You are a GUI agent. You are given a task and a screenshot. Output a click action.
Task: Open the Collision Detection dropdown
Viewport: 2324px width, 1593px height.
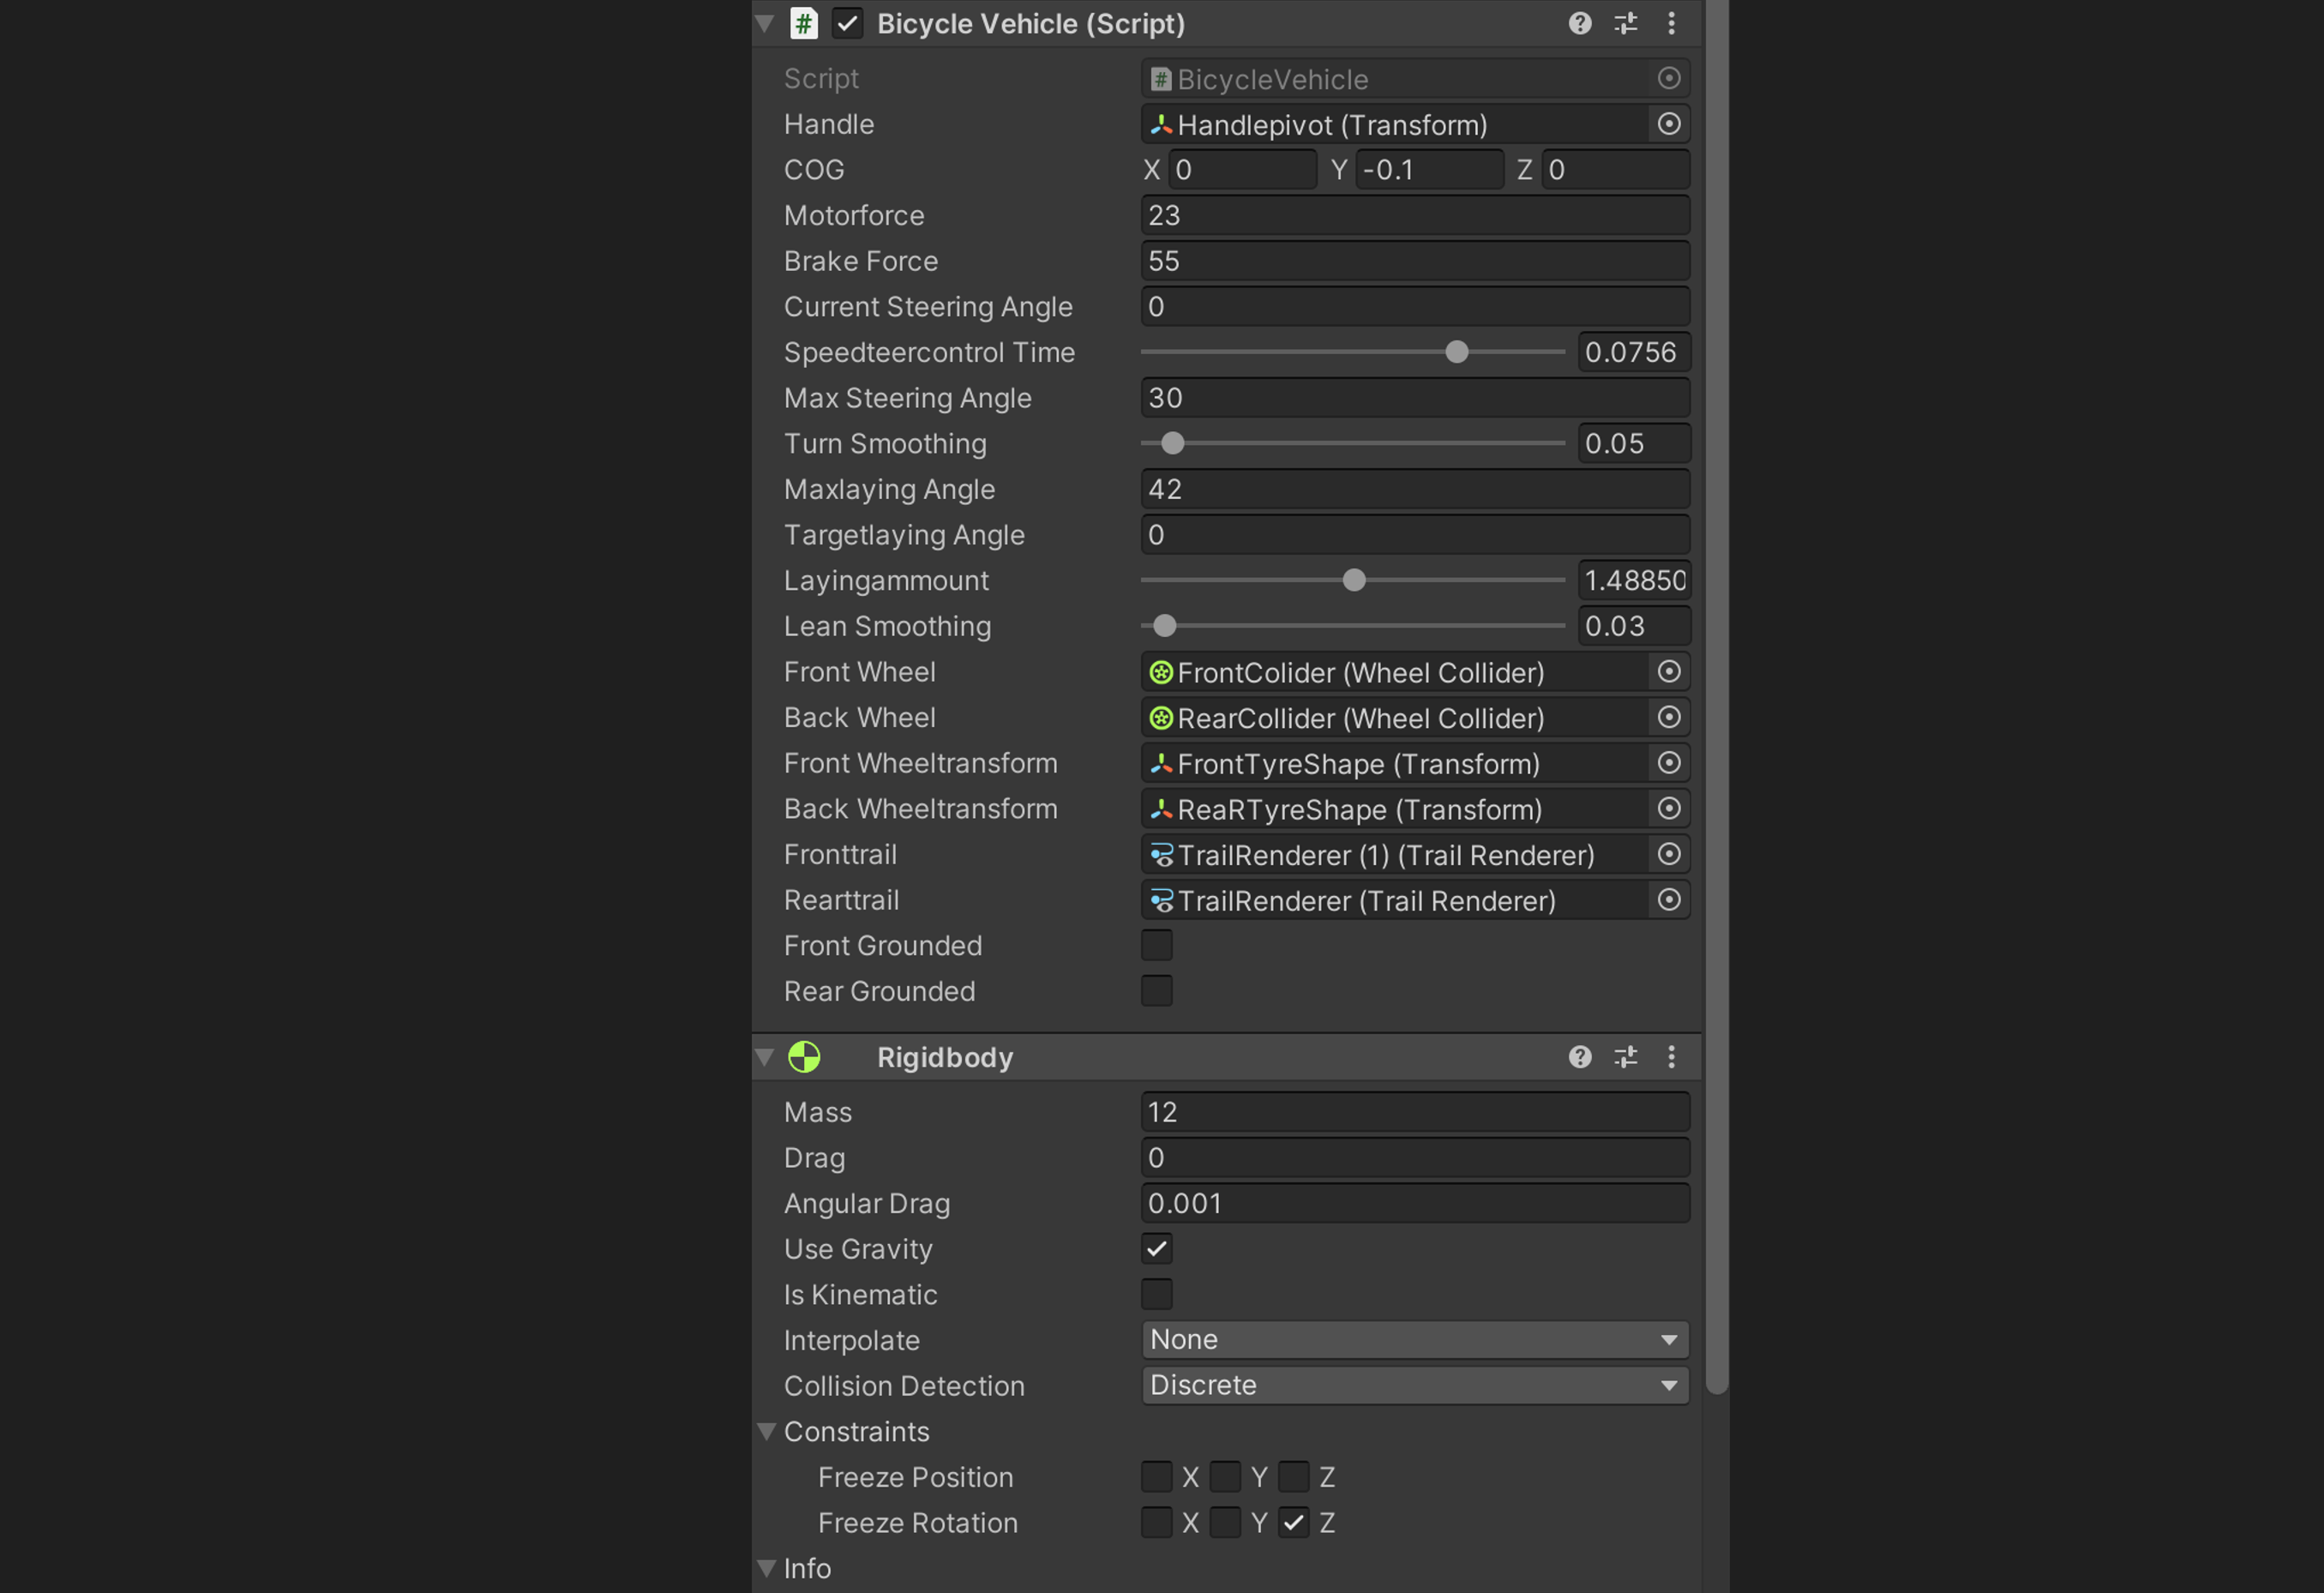(1413, 1385)
